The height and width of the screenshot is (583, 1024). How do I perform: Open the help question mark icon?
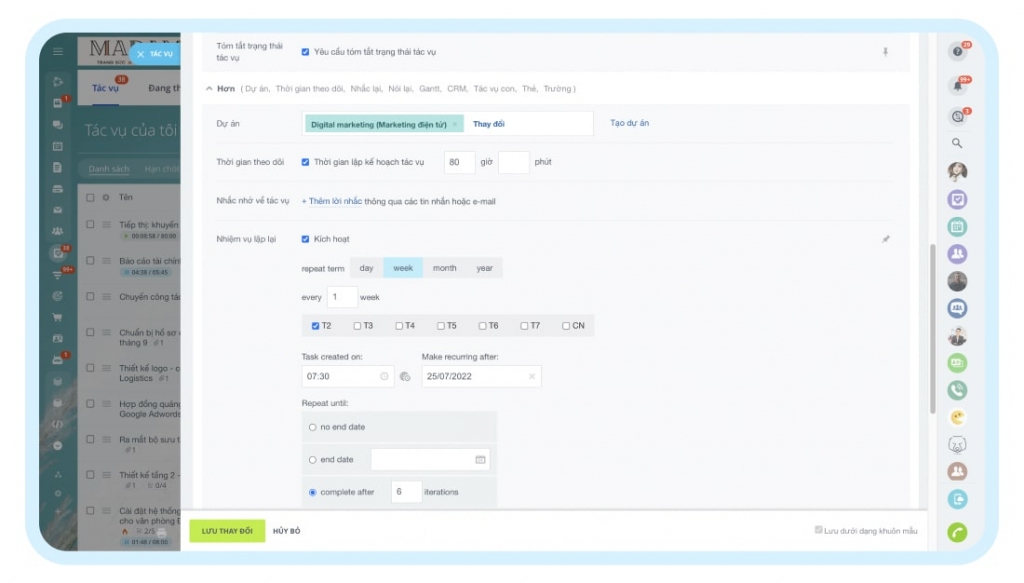tap(957, 52)
